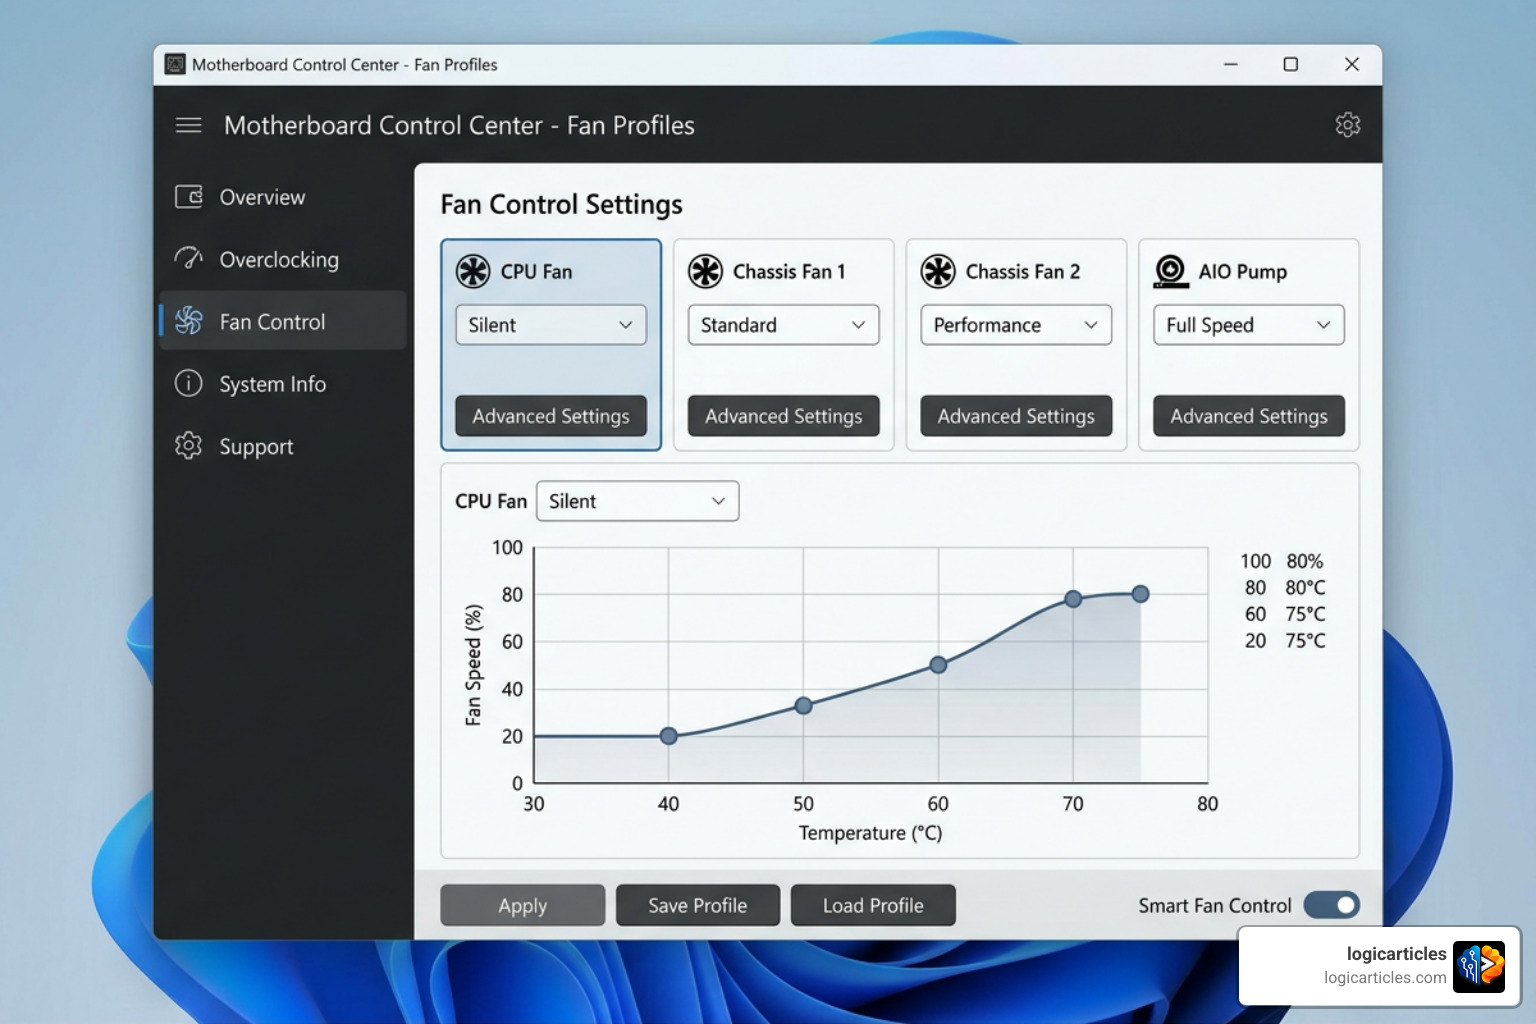
Task: Click the Fan Control Settings heading
Action: coord(561,204)
